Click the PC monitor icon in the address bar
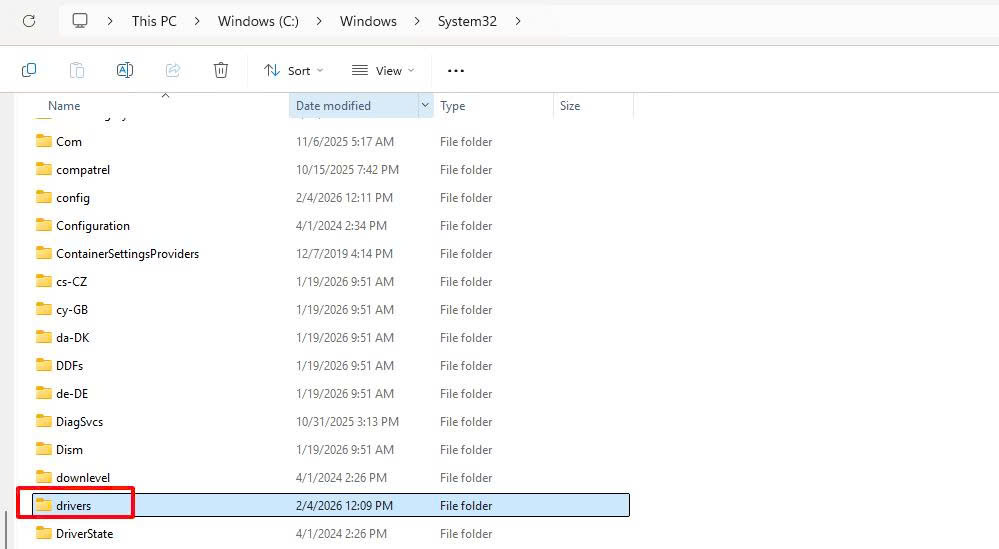This screenshot has width=999, height=549. [x=80, y=21]
